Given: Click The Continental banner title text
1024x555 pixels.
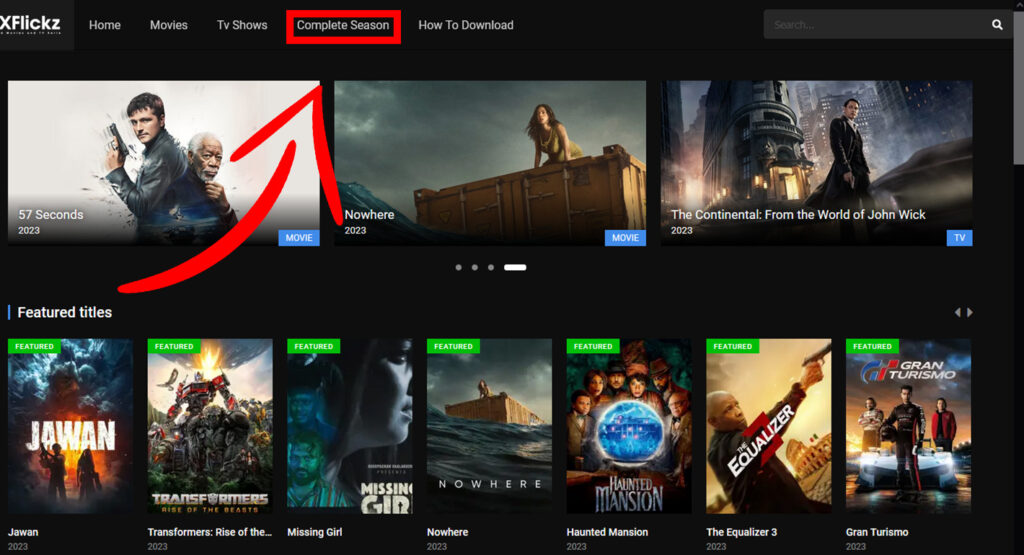Looking at the screenshot, I should click(x=798, y=215).
